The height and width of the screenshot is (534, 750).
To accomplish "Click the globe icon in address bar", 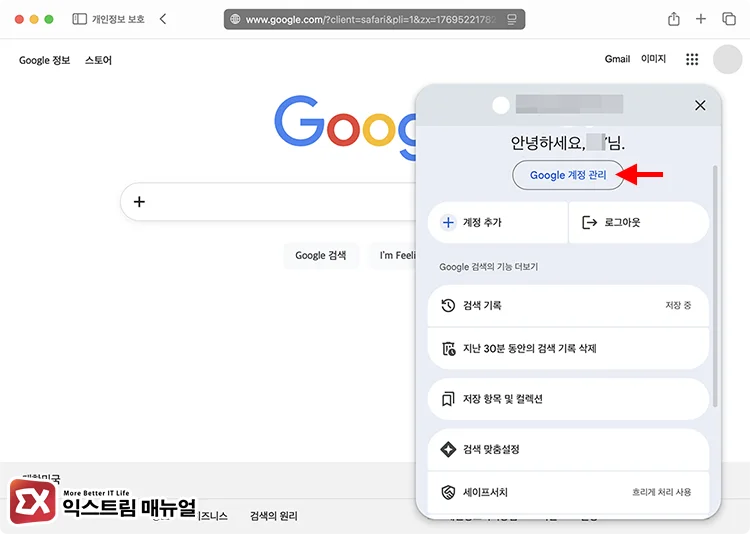I will [x=235, y=19].
